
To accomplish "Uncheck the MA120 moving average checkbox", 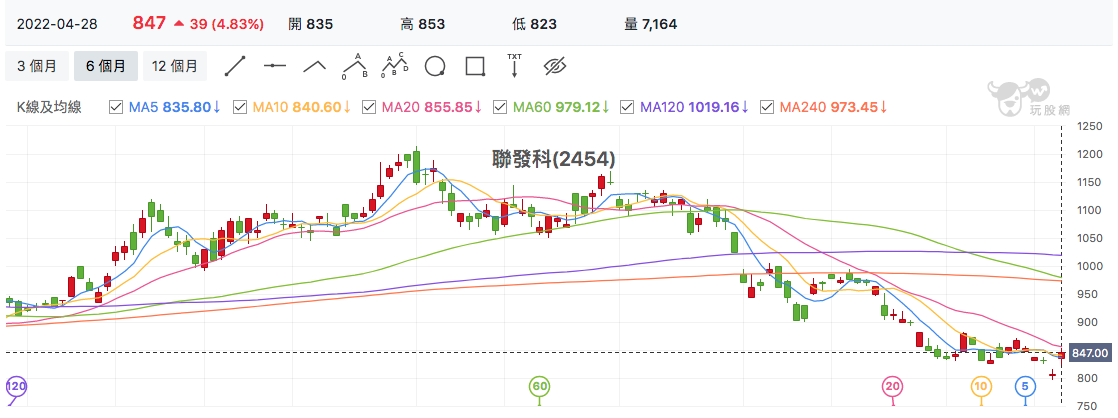I will (x=627, y=107).
